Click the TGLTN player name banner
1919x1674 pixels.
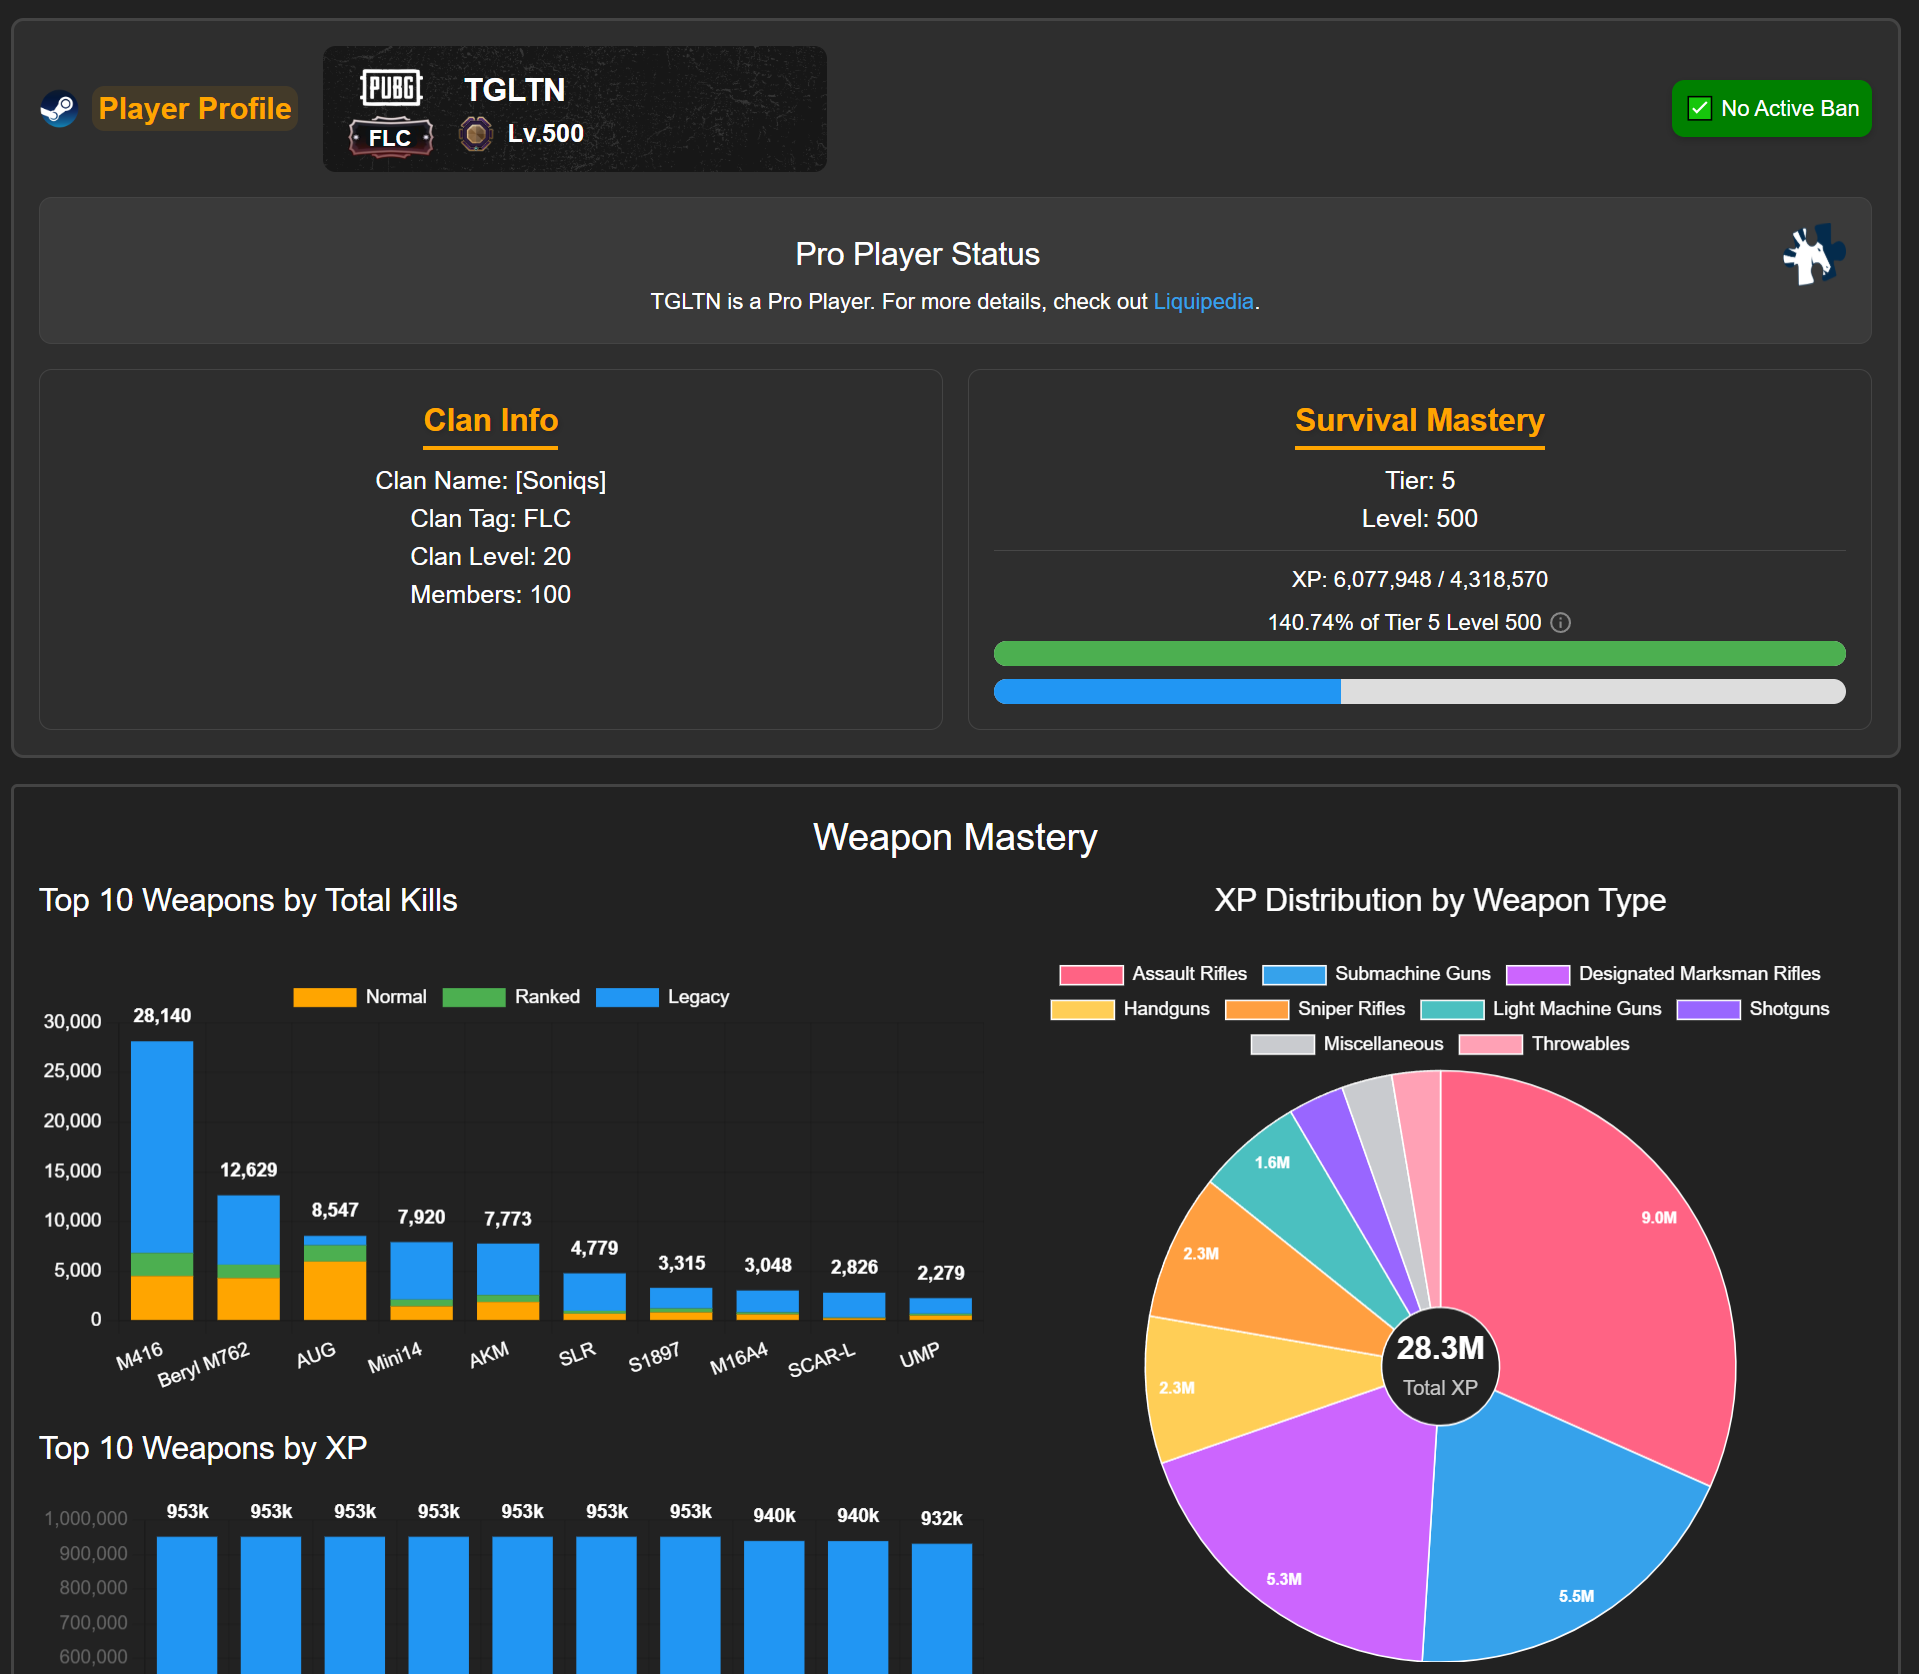514,89
